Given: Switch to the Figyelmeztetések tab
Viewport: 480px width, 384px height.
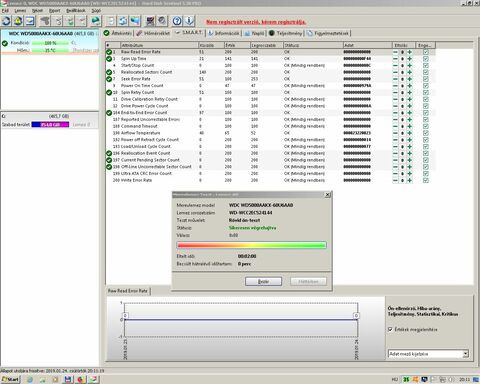Looking at the screenshot, I should pyautogui.click(x=328, y=33).
